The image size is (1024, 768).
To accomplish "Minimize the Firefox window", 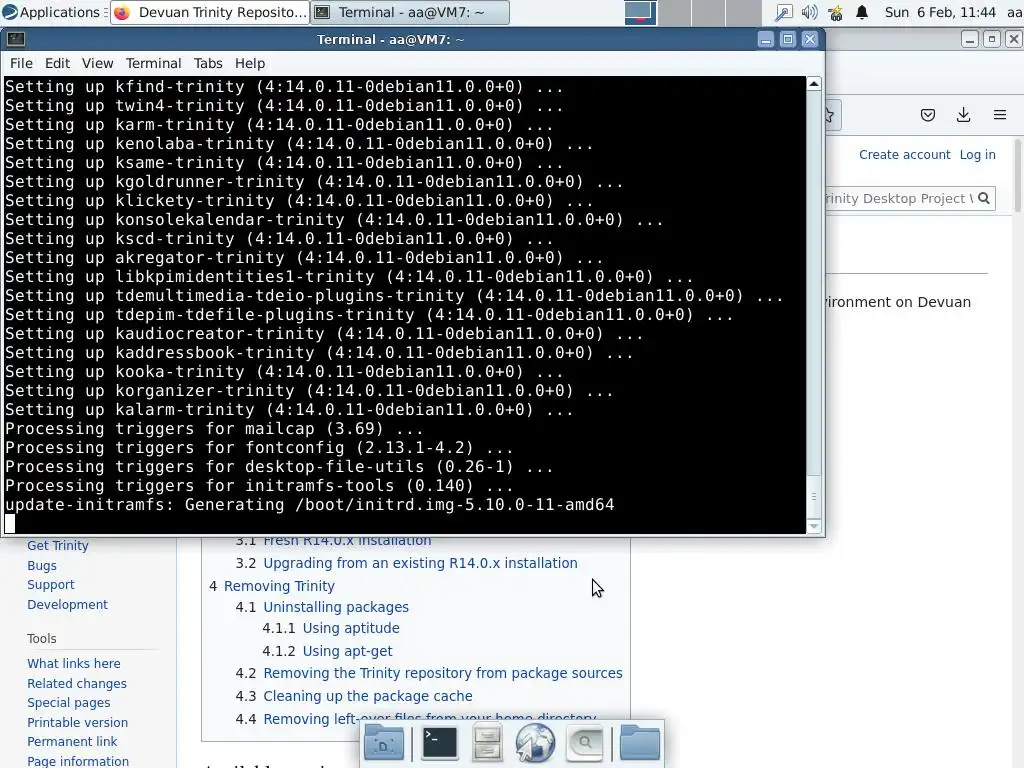I will (x=970, y=40).
